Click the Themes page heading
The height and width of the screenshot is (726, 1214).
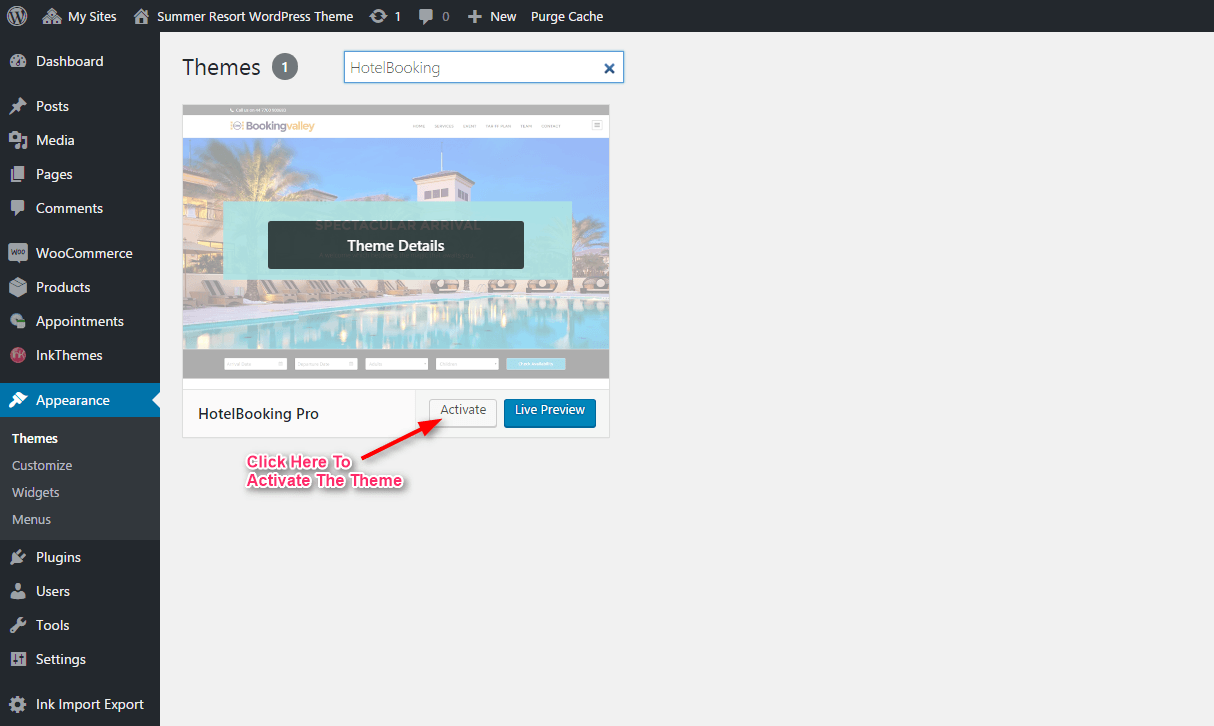coord(222,67)
